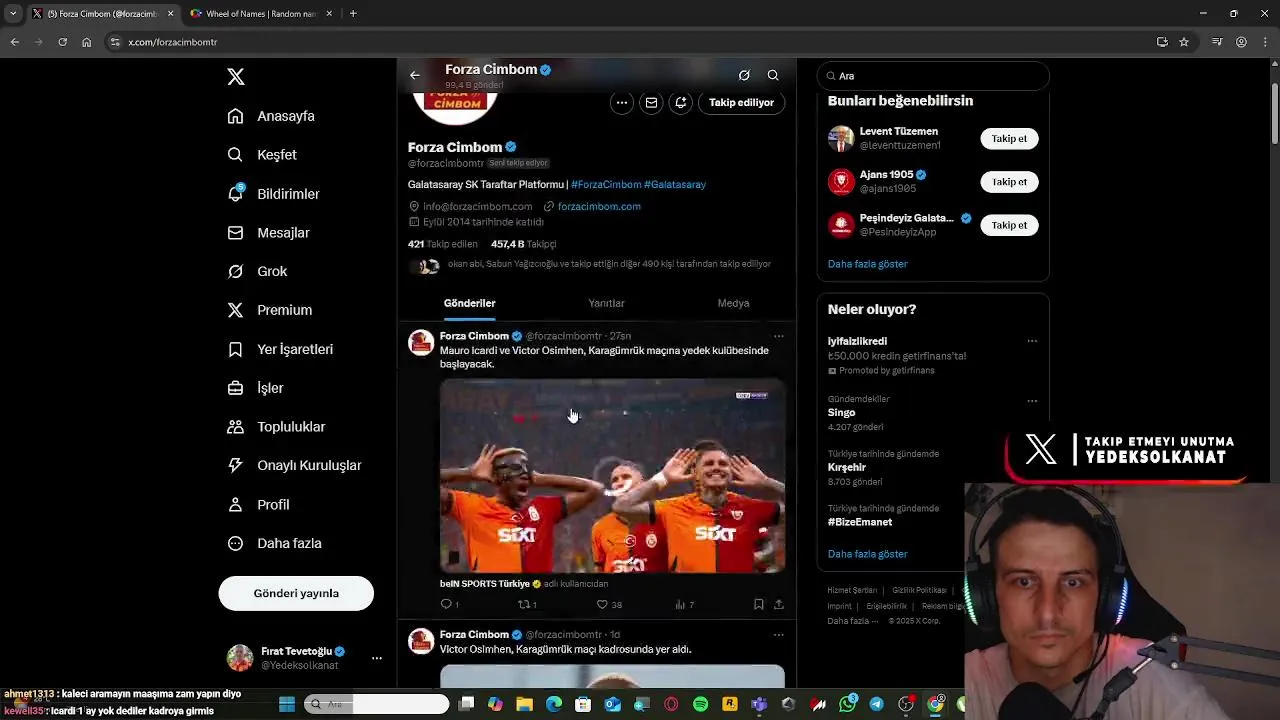This screenshot has width=1280, height=720.
Task: Open forzacimbom.com link
Action: point(599,207)
